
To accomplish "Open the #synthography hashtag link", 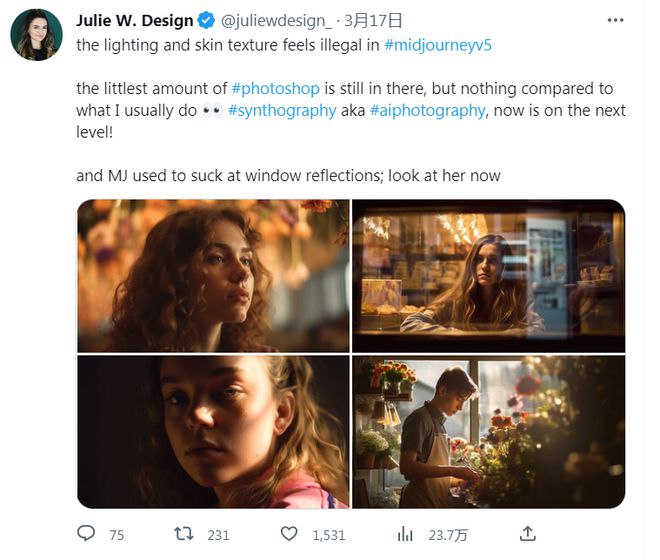I will [x=282, y=111].
